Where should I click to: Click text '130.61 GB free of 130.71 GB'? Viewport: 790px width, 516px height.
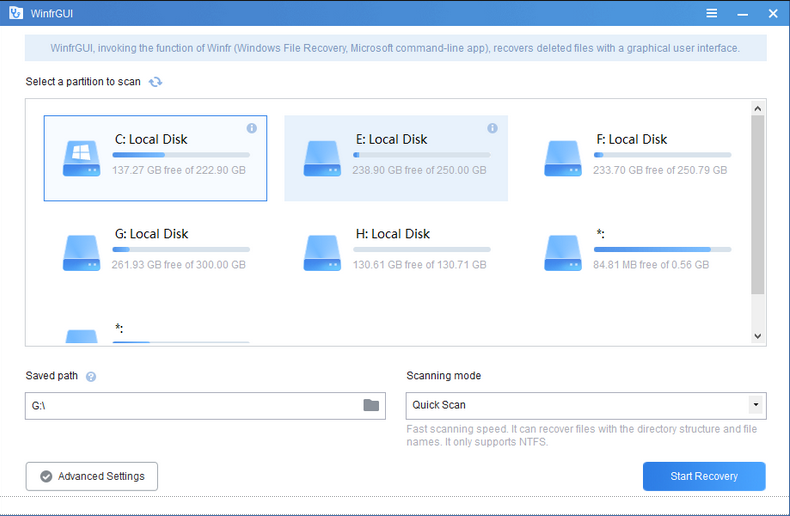420,265
